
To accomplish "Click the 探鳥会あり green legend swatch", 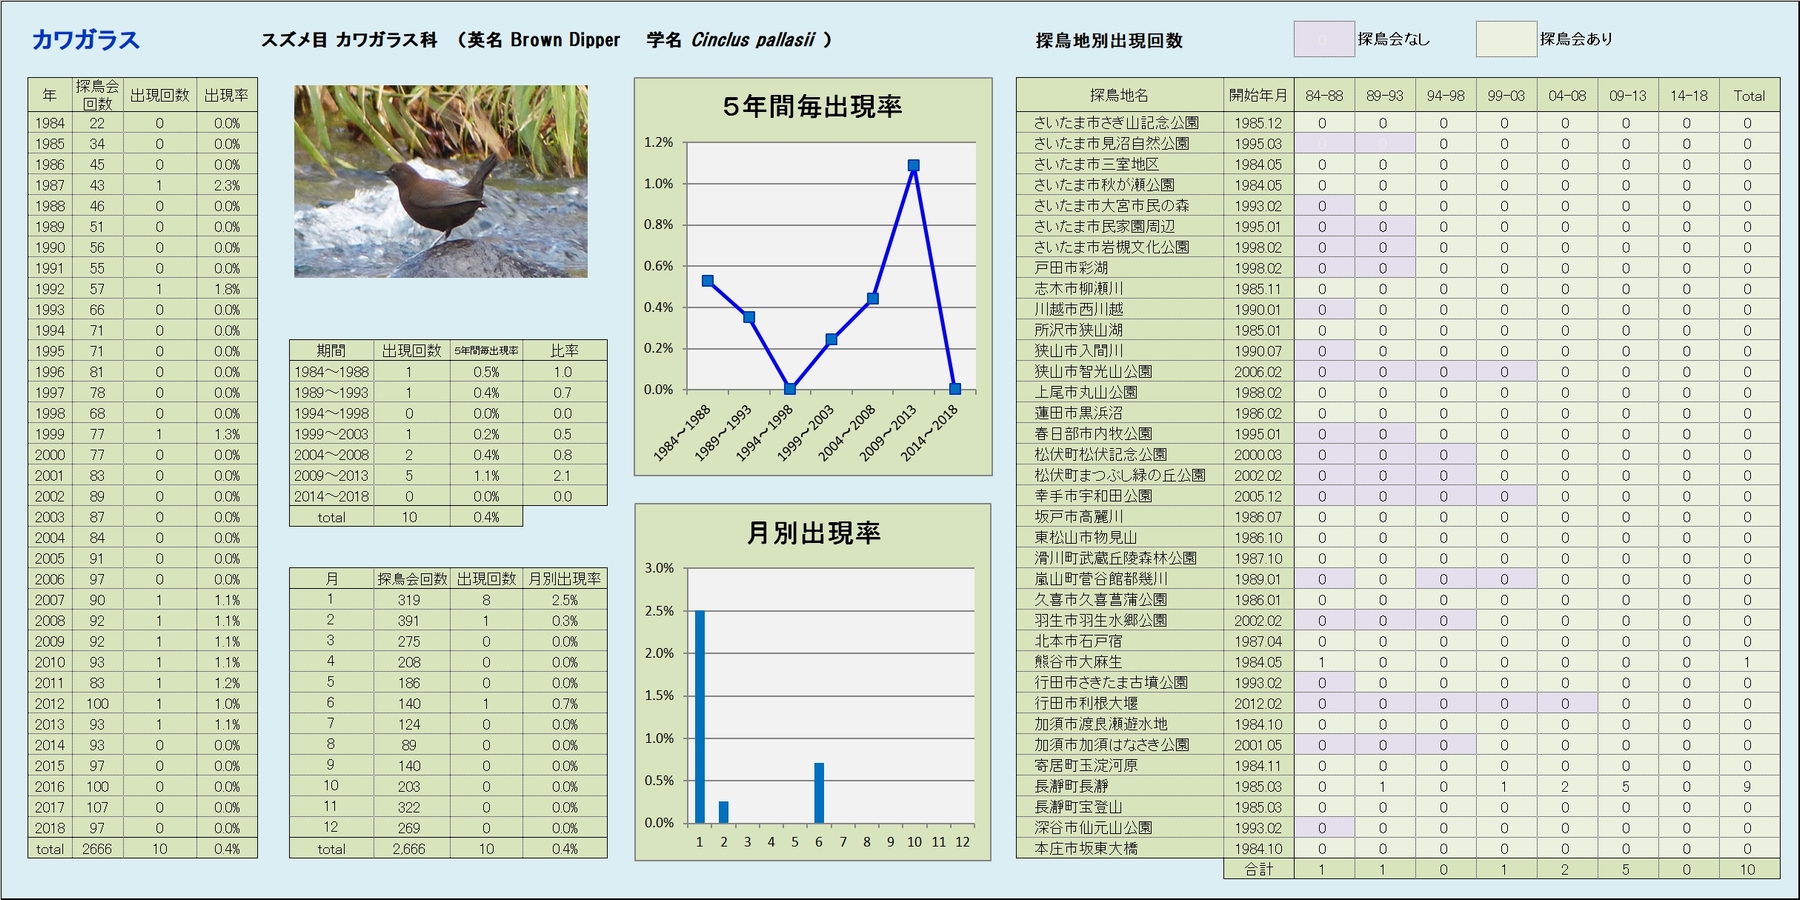I will coord(1506,39).
